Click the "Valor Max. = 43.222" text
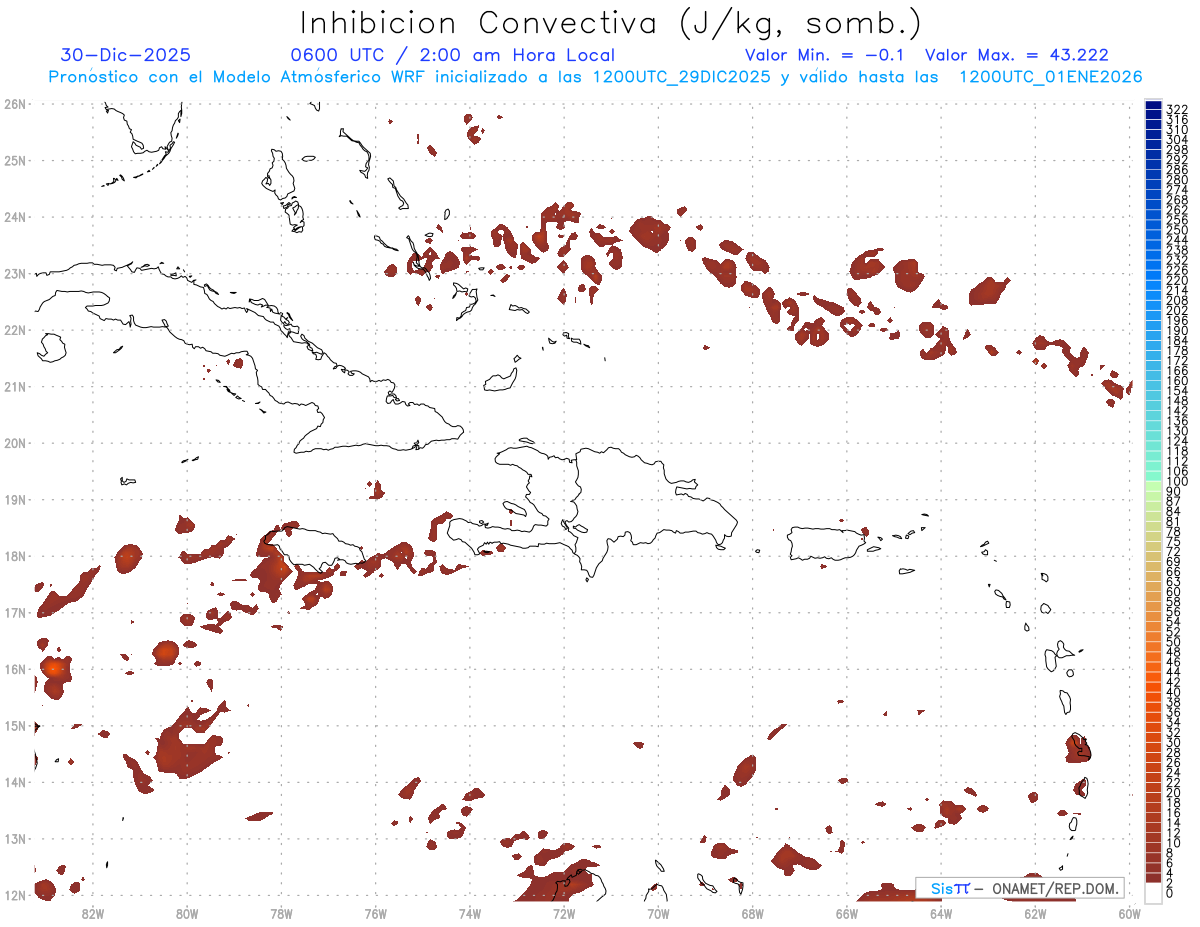Image resolution: width=1200 pixels, height=927 pixels. point(1017,55)
